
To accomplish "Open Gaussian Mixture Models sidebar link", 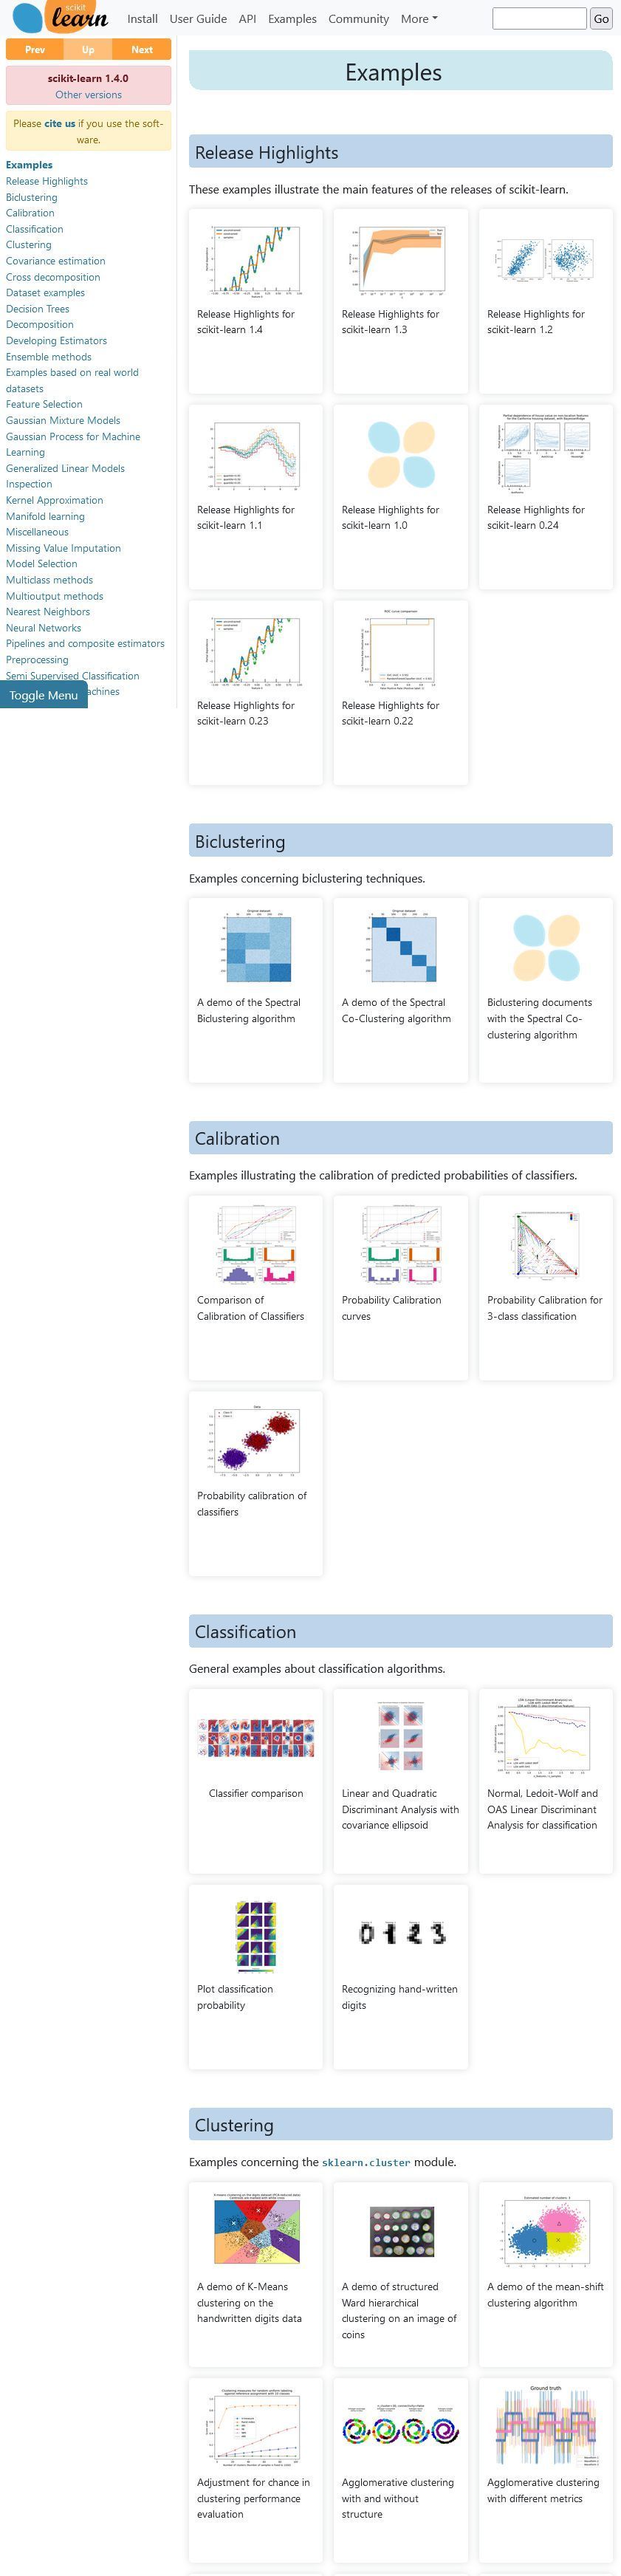I will [x=63, y=420].
